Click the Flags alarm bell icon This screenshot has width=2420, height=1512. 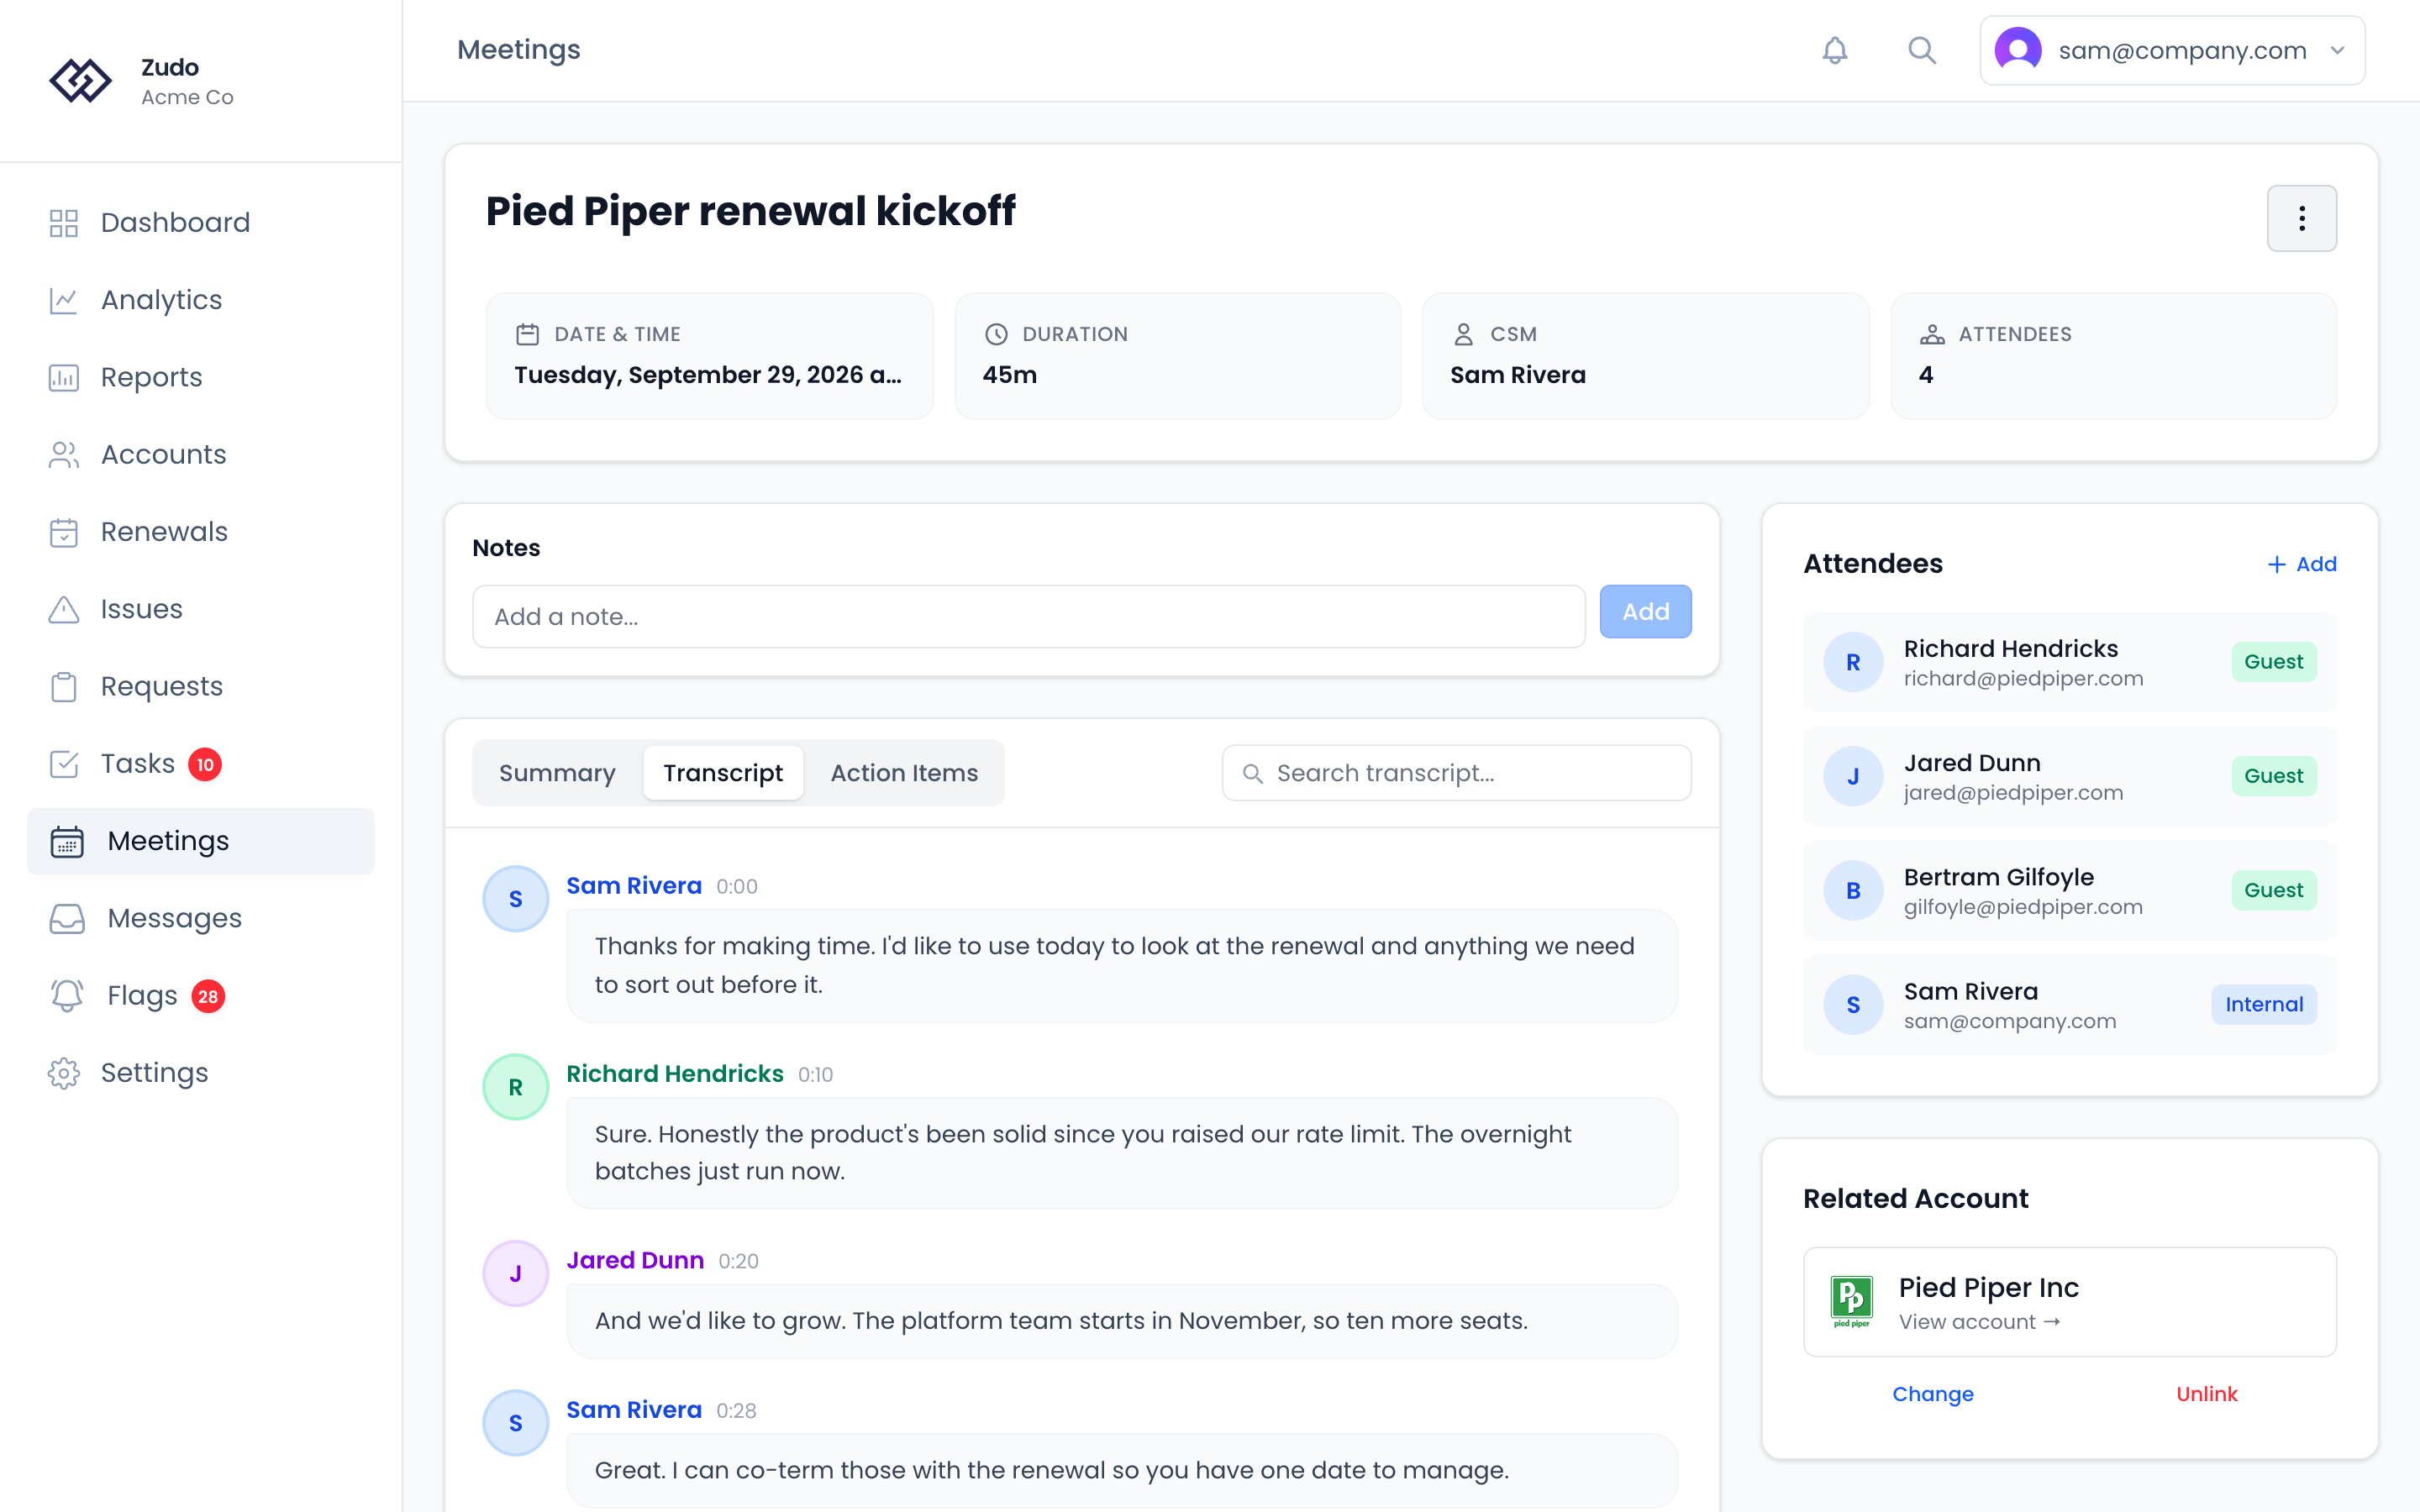(67, 995)
